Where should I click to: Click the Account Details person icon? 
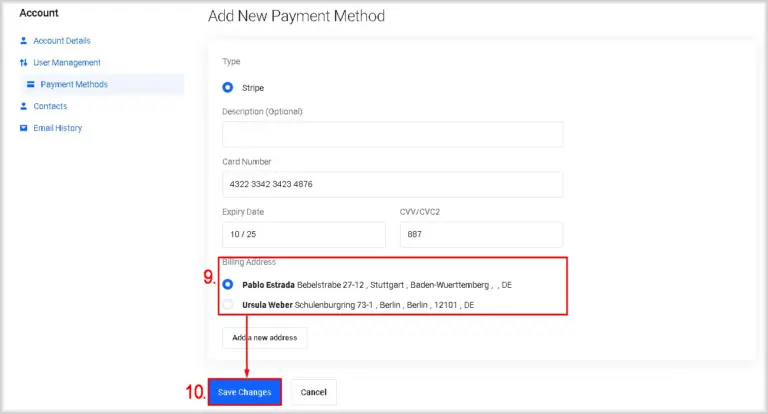point(24,41)
